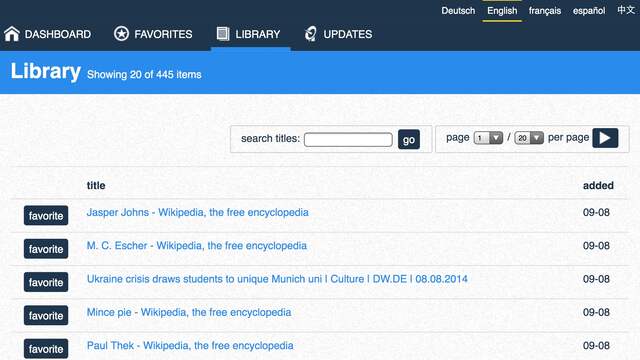This screenshot has height=360, width=640.
Task: Switch language to Deutsch
Action: pyautogui.click(x=458, y=11)
